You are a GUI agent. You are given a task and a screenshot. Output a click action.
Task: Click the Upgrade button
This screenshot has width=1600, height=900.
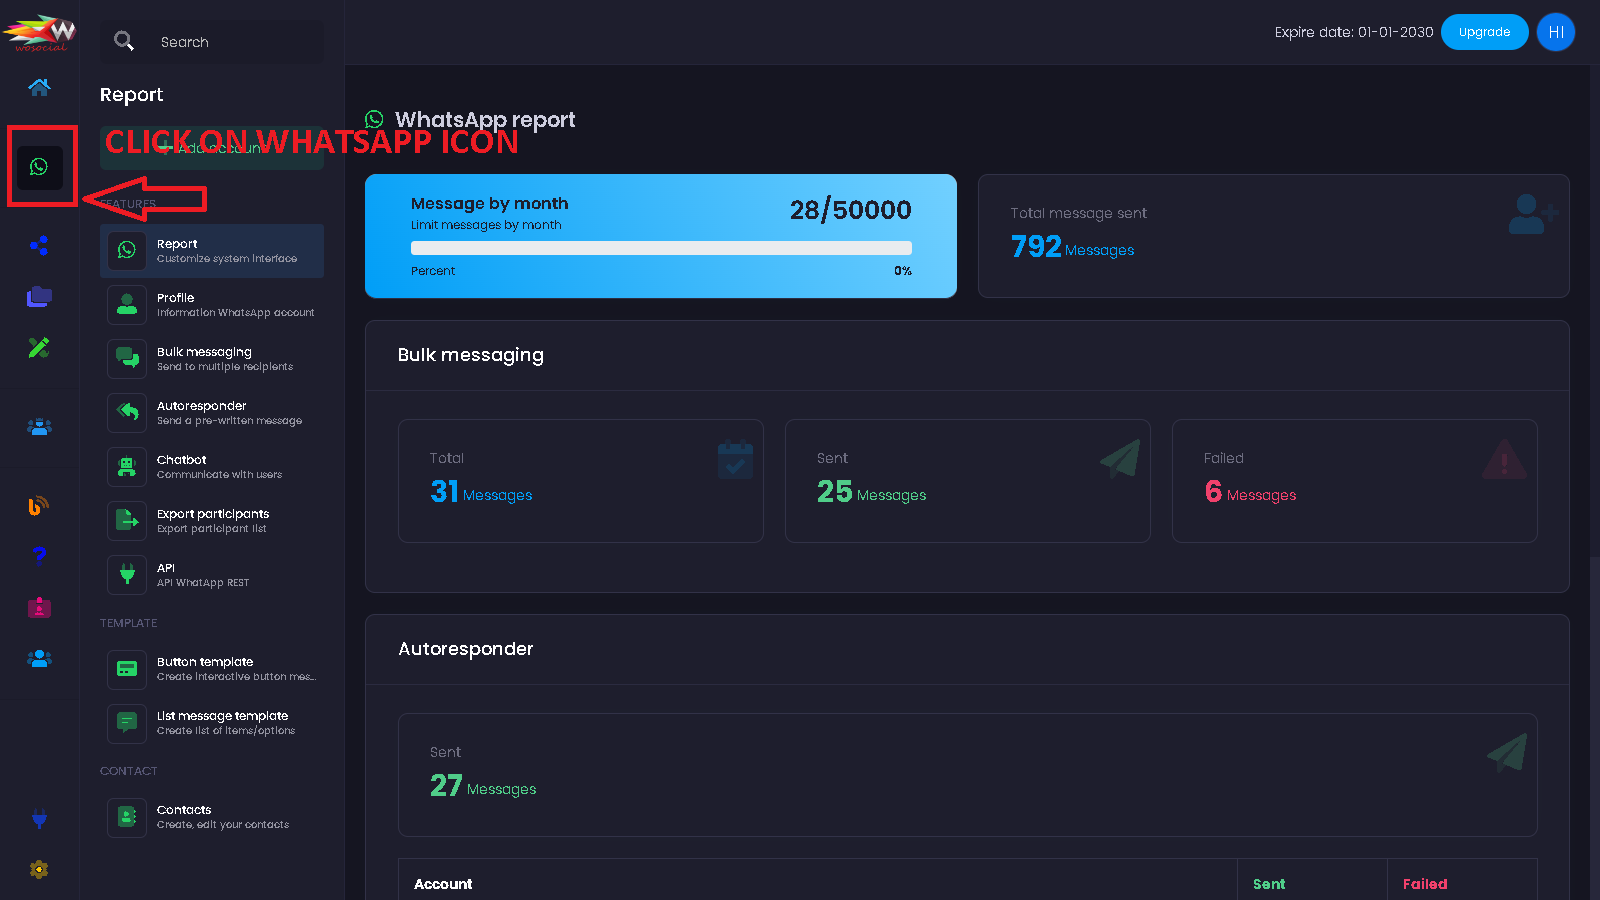1484,32
